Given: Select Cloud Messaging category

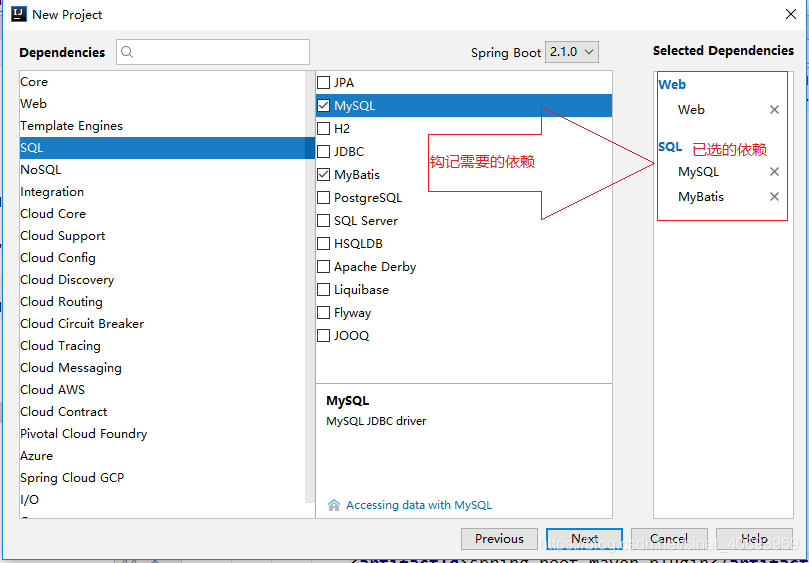Looking at the screenshot, I should pos(162,368).
